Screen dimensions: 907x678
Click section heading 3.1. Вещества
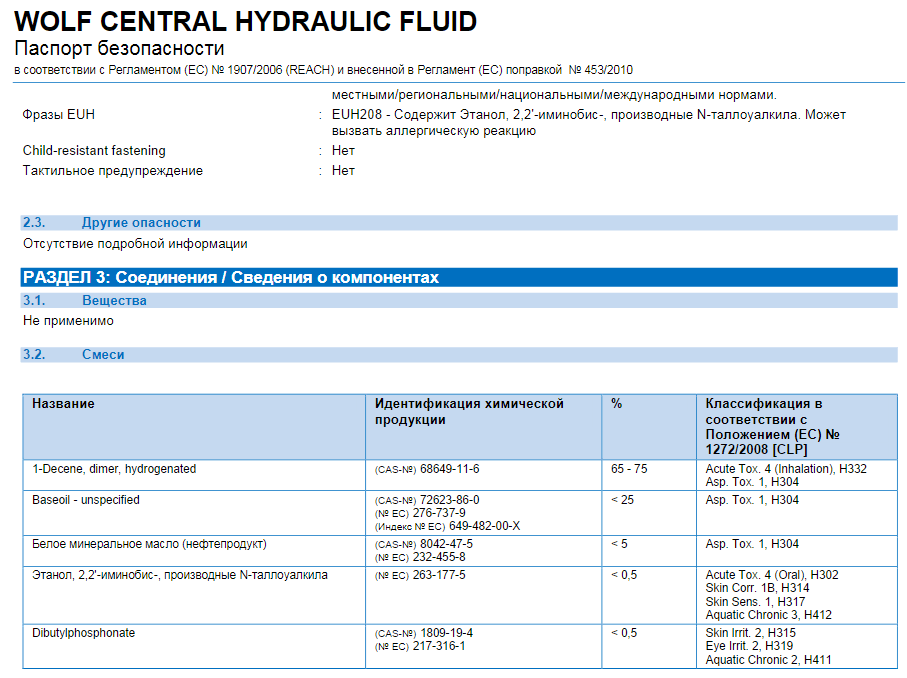pyautogui.click(x=459, y=300)
